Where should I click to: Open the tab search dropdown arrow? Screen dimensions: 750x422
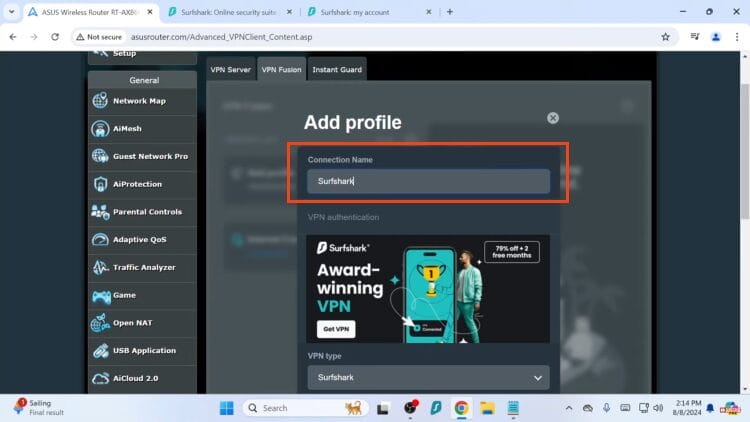(x=11, y=12)
